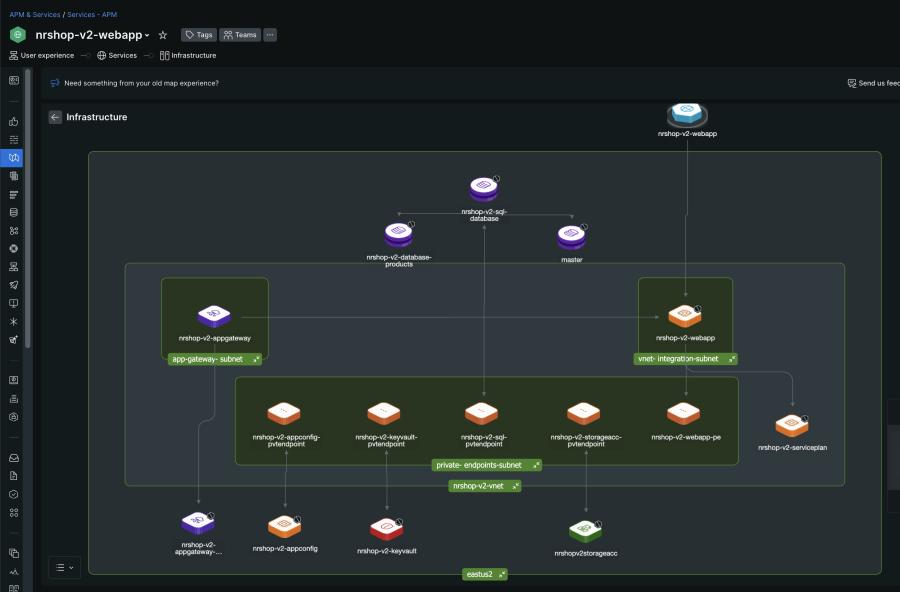The width and height of the screenshot is (900, 592).
Task: Open the service map sidebar icon
Action: pyautogui.click(x=14, y=158)
